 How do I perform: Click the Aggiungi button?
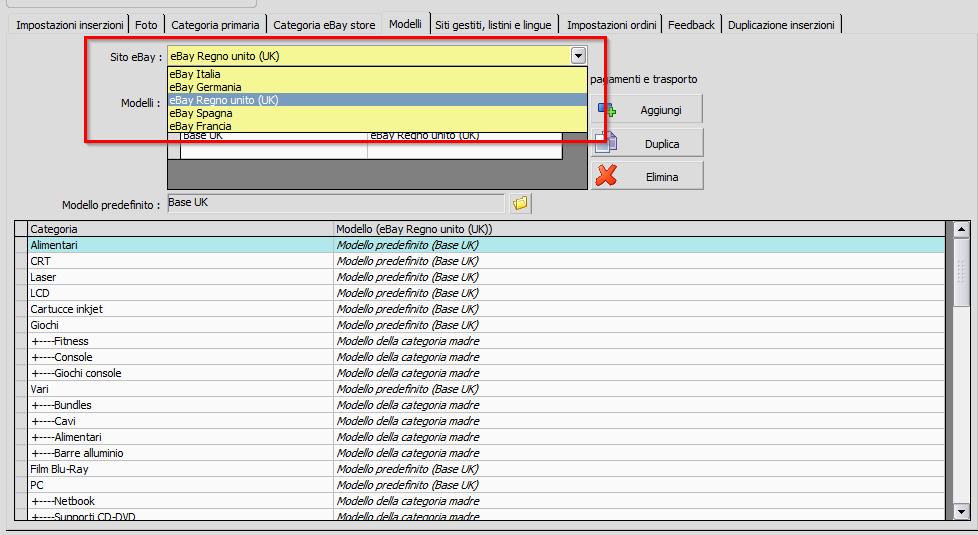pos(647,110)
